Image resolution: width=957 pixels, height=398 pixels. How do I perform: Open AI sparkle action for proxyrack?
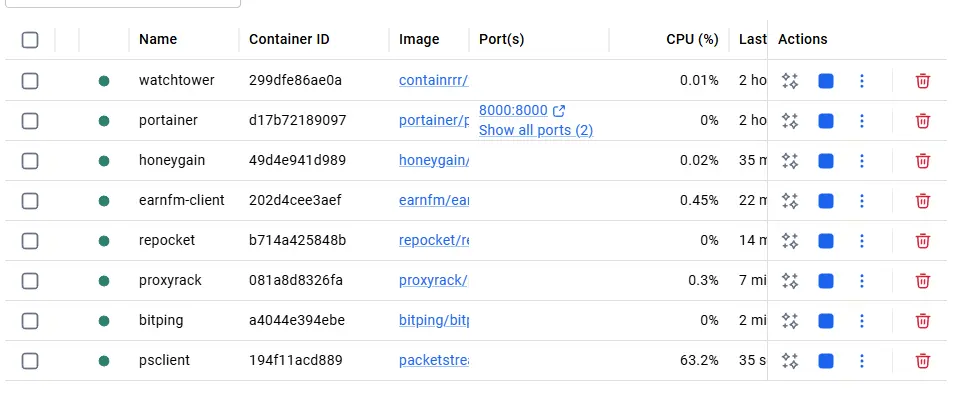point(790,281)
